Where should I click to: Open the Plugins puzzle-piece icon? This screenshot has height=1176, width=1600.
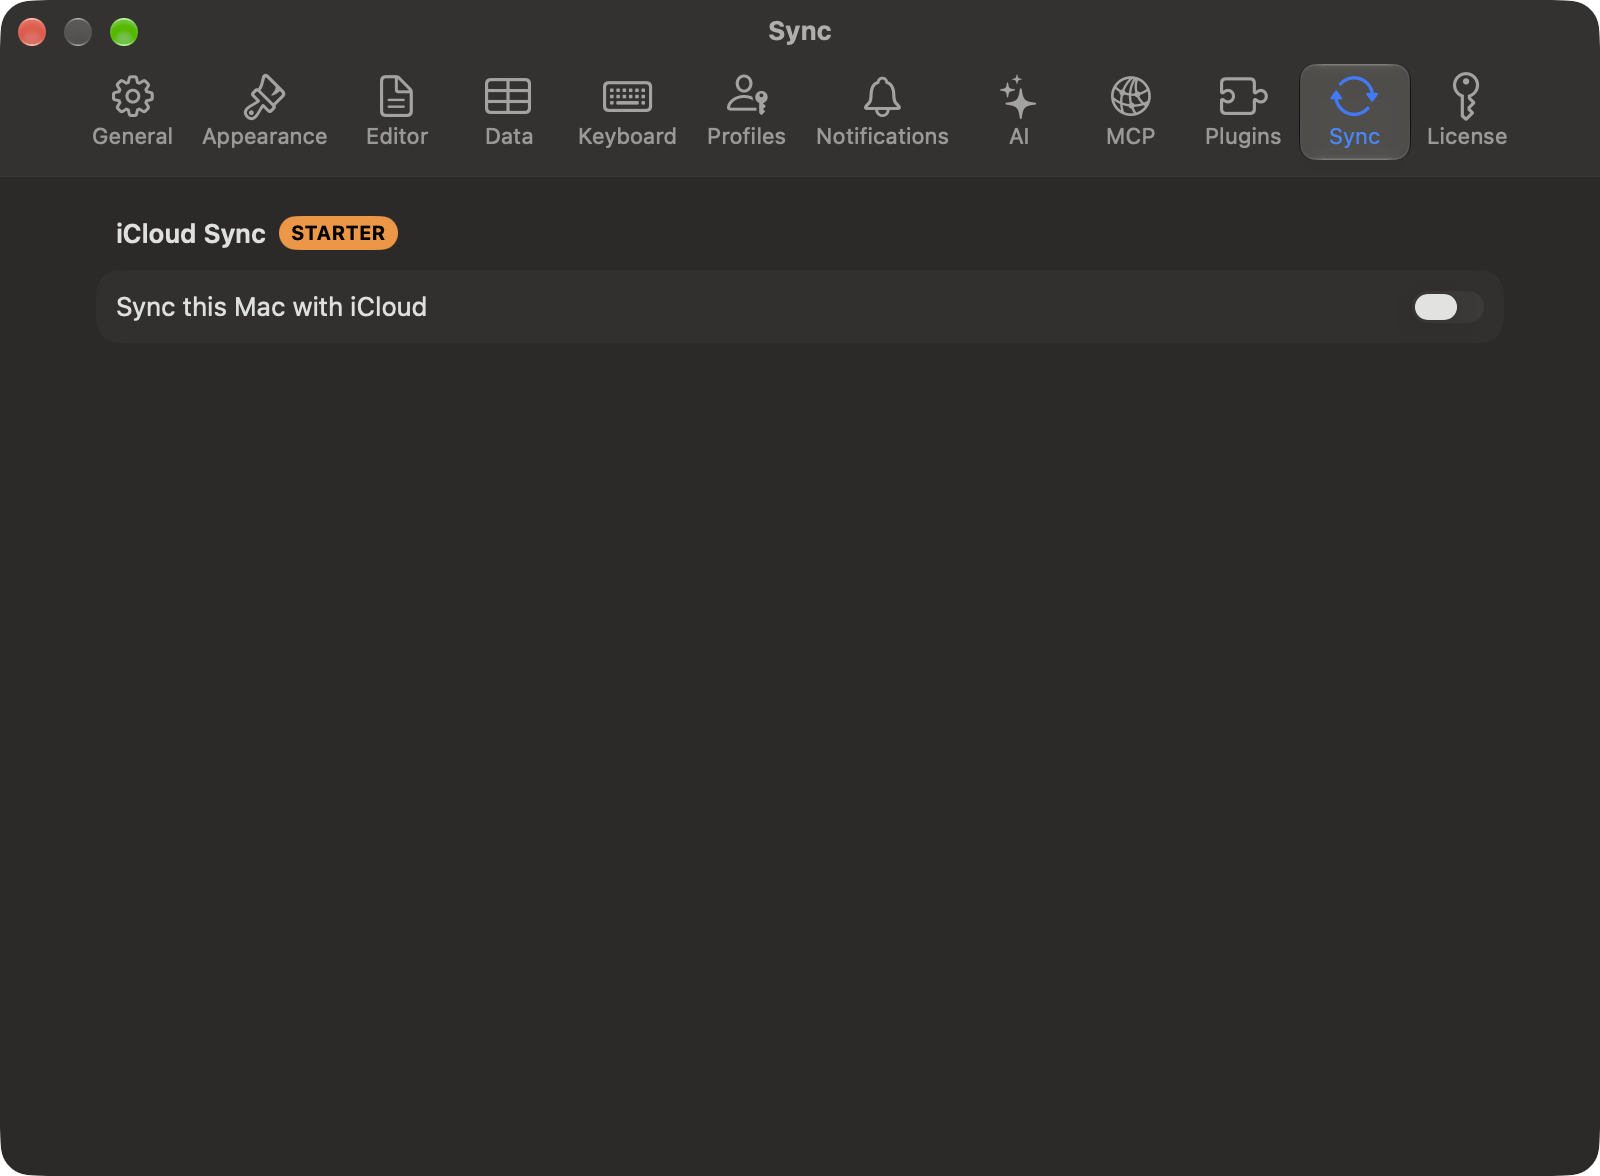tap(1242, 97)
